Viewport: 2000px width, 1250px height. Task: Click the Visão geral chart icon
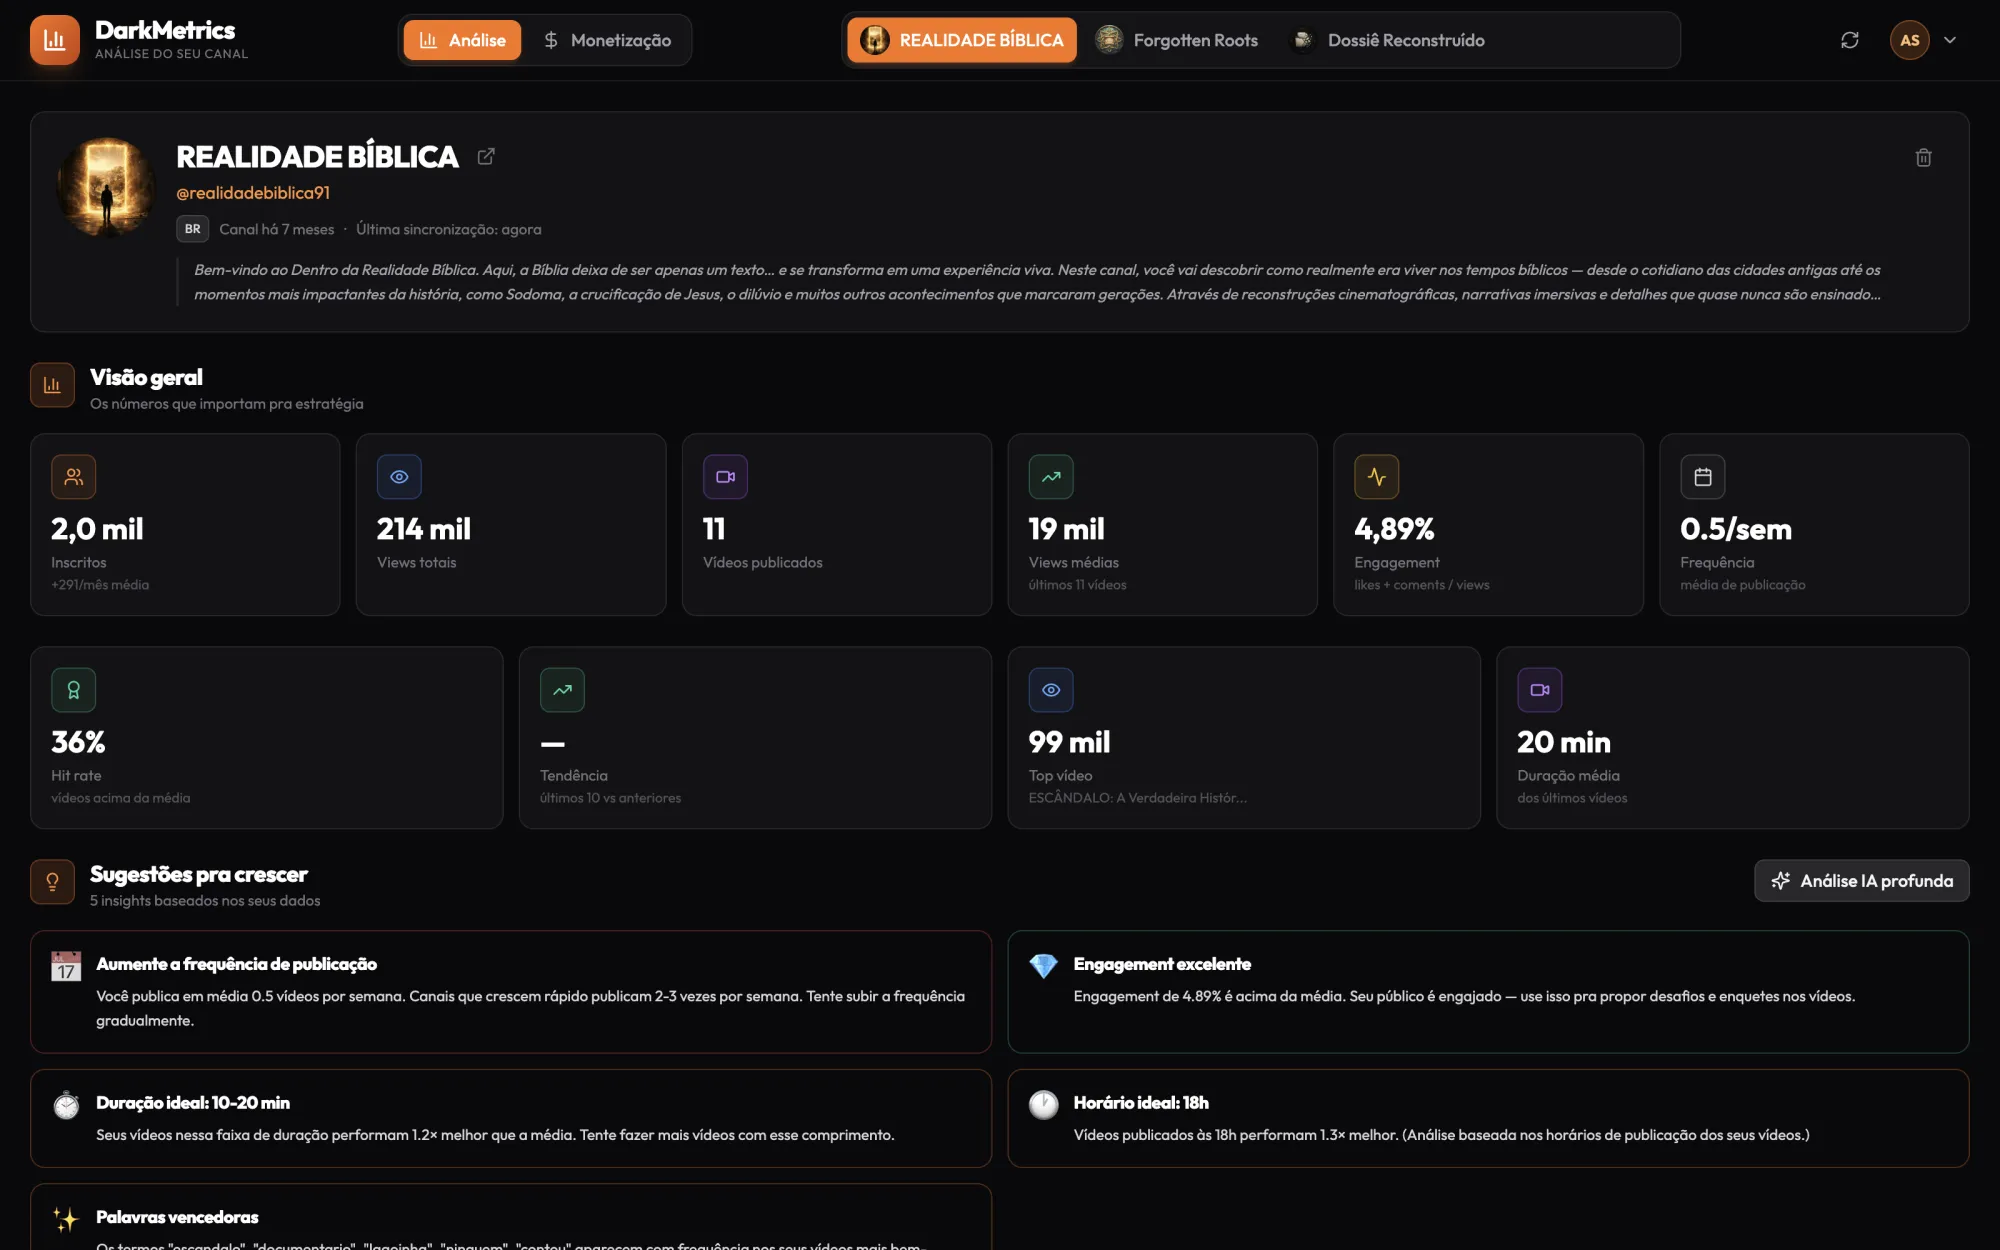pos(52,385)
